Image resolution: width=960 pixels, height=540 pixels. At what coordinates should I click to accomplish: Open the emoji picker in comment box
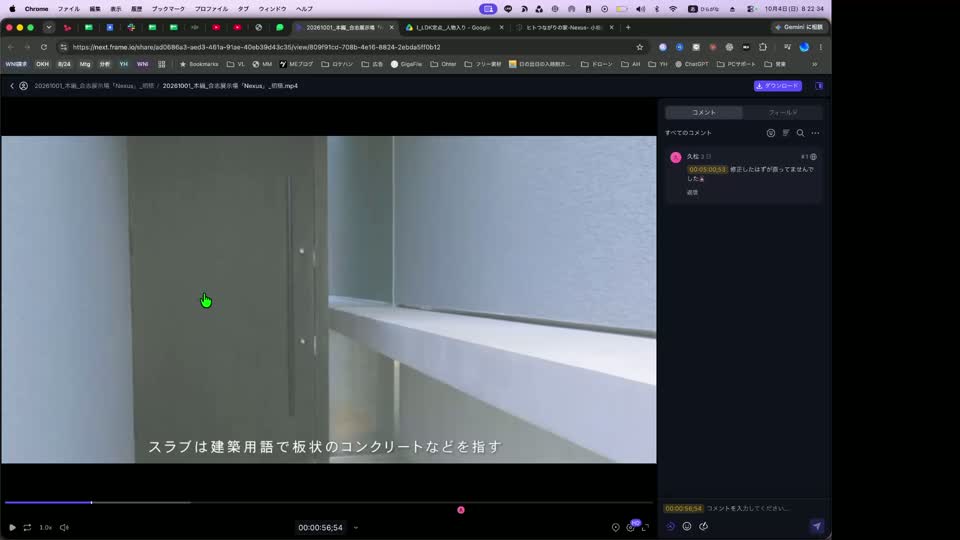[x=687, y=527]
